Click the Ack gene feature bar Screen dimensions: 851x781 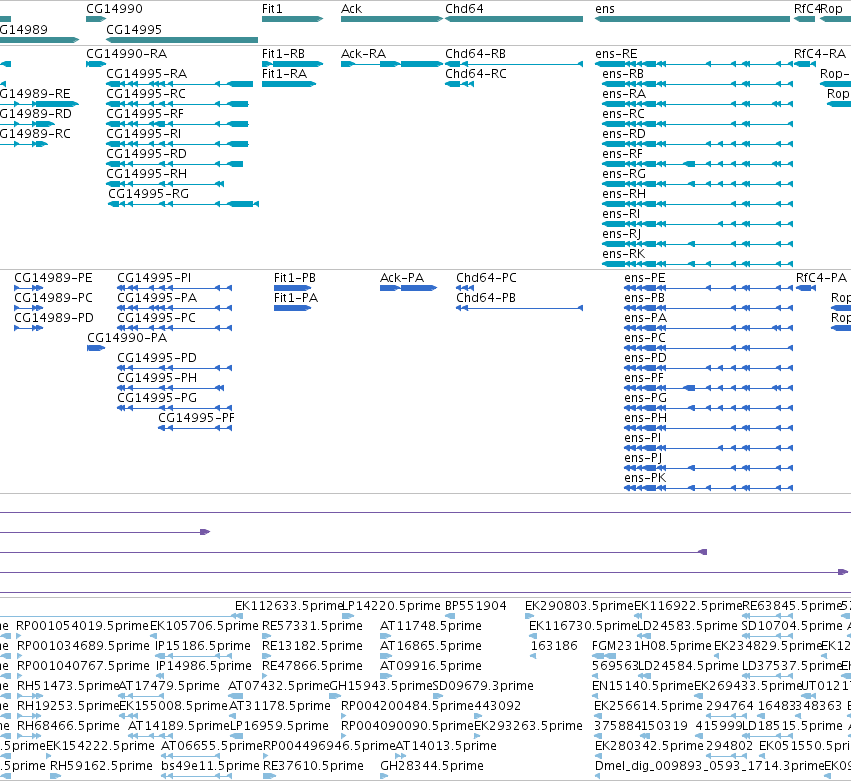coord(392,19)
